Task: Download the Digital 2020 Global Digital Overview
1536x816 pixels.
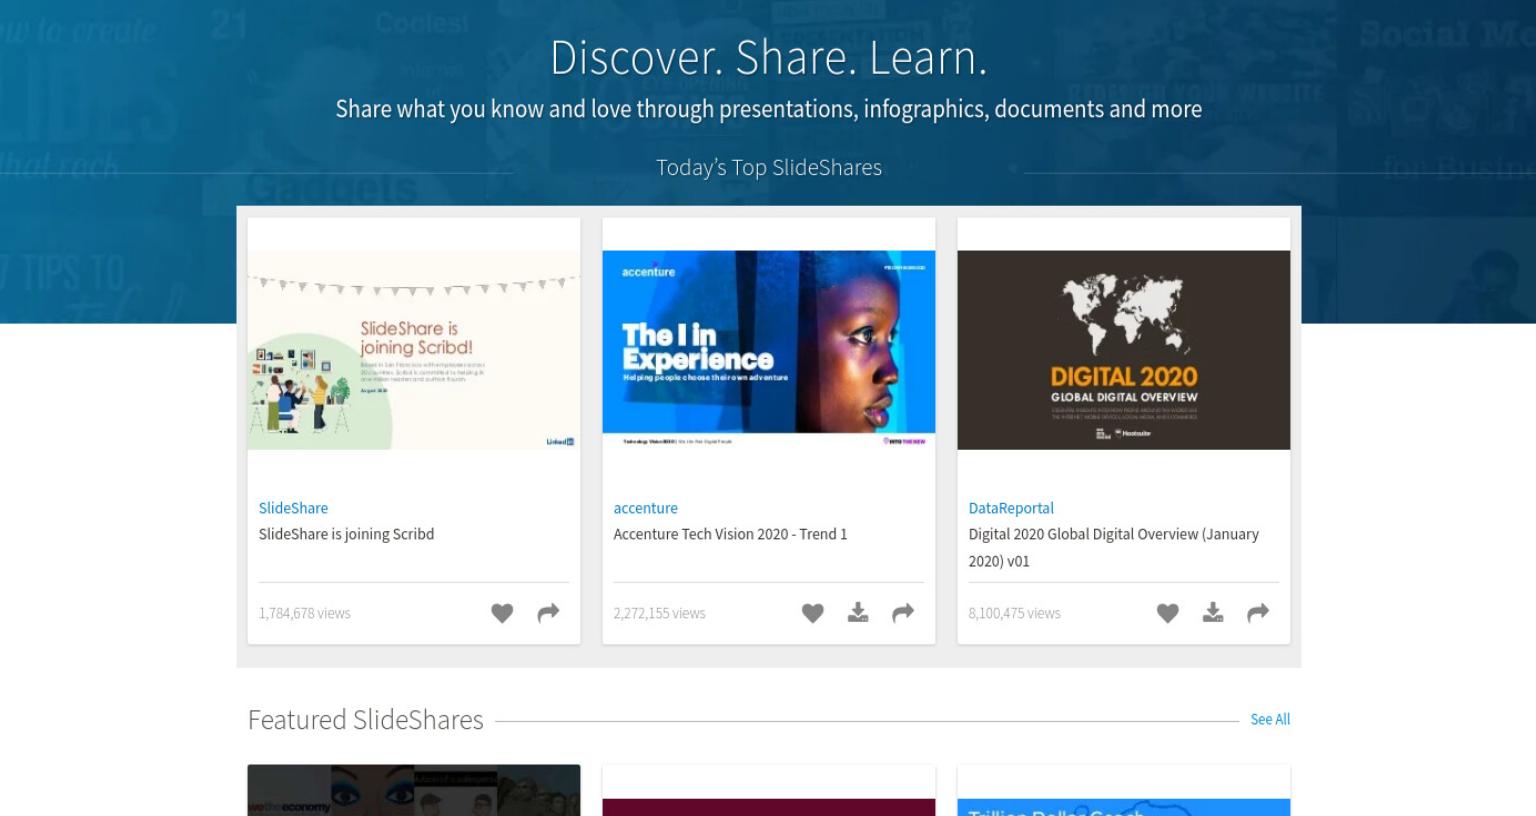Action: pos(1213,612)
